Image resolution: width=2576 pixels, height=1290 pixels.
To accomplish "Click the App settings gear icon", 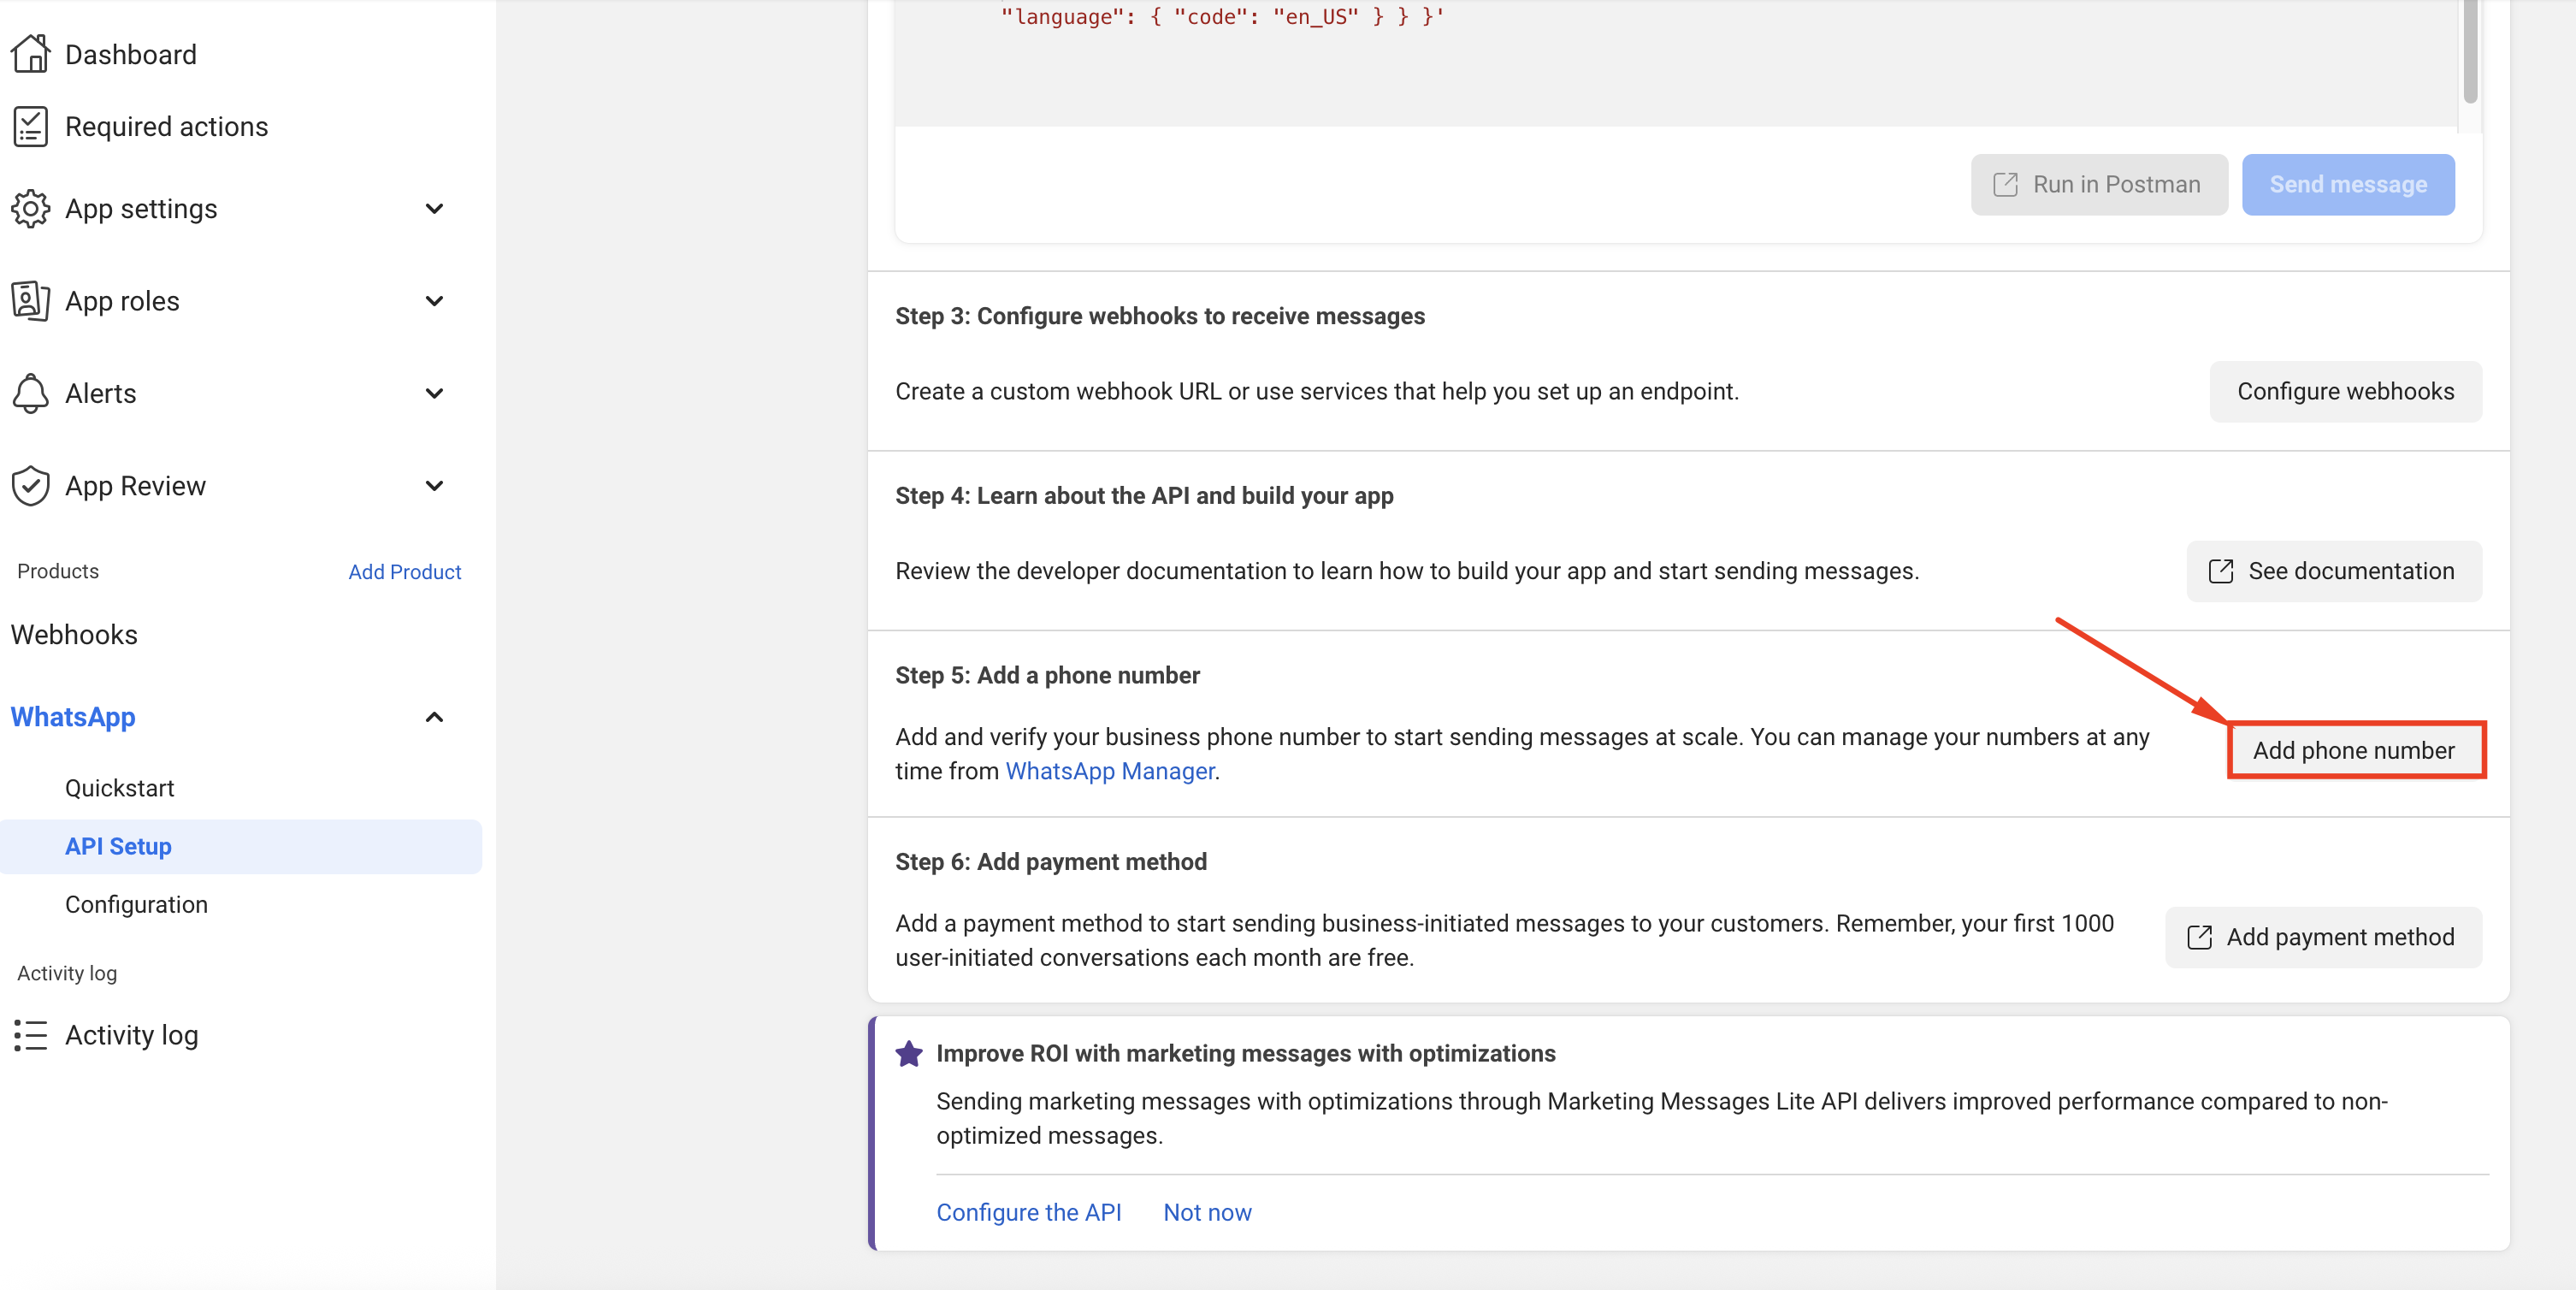I will click(x=31, y=209).
